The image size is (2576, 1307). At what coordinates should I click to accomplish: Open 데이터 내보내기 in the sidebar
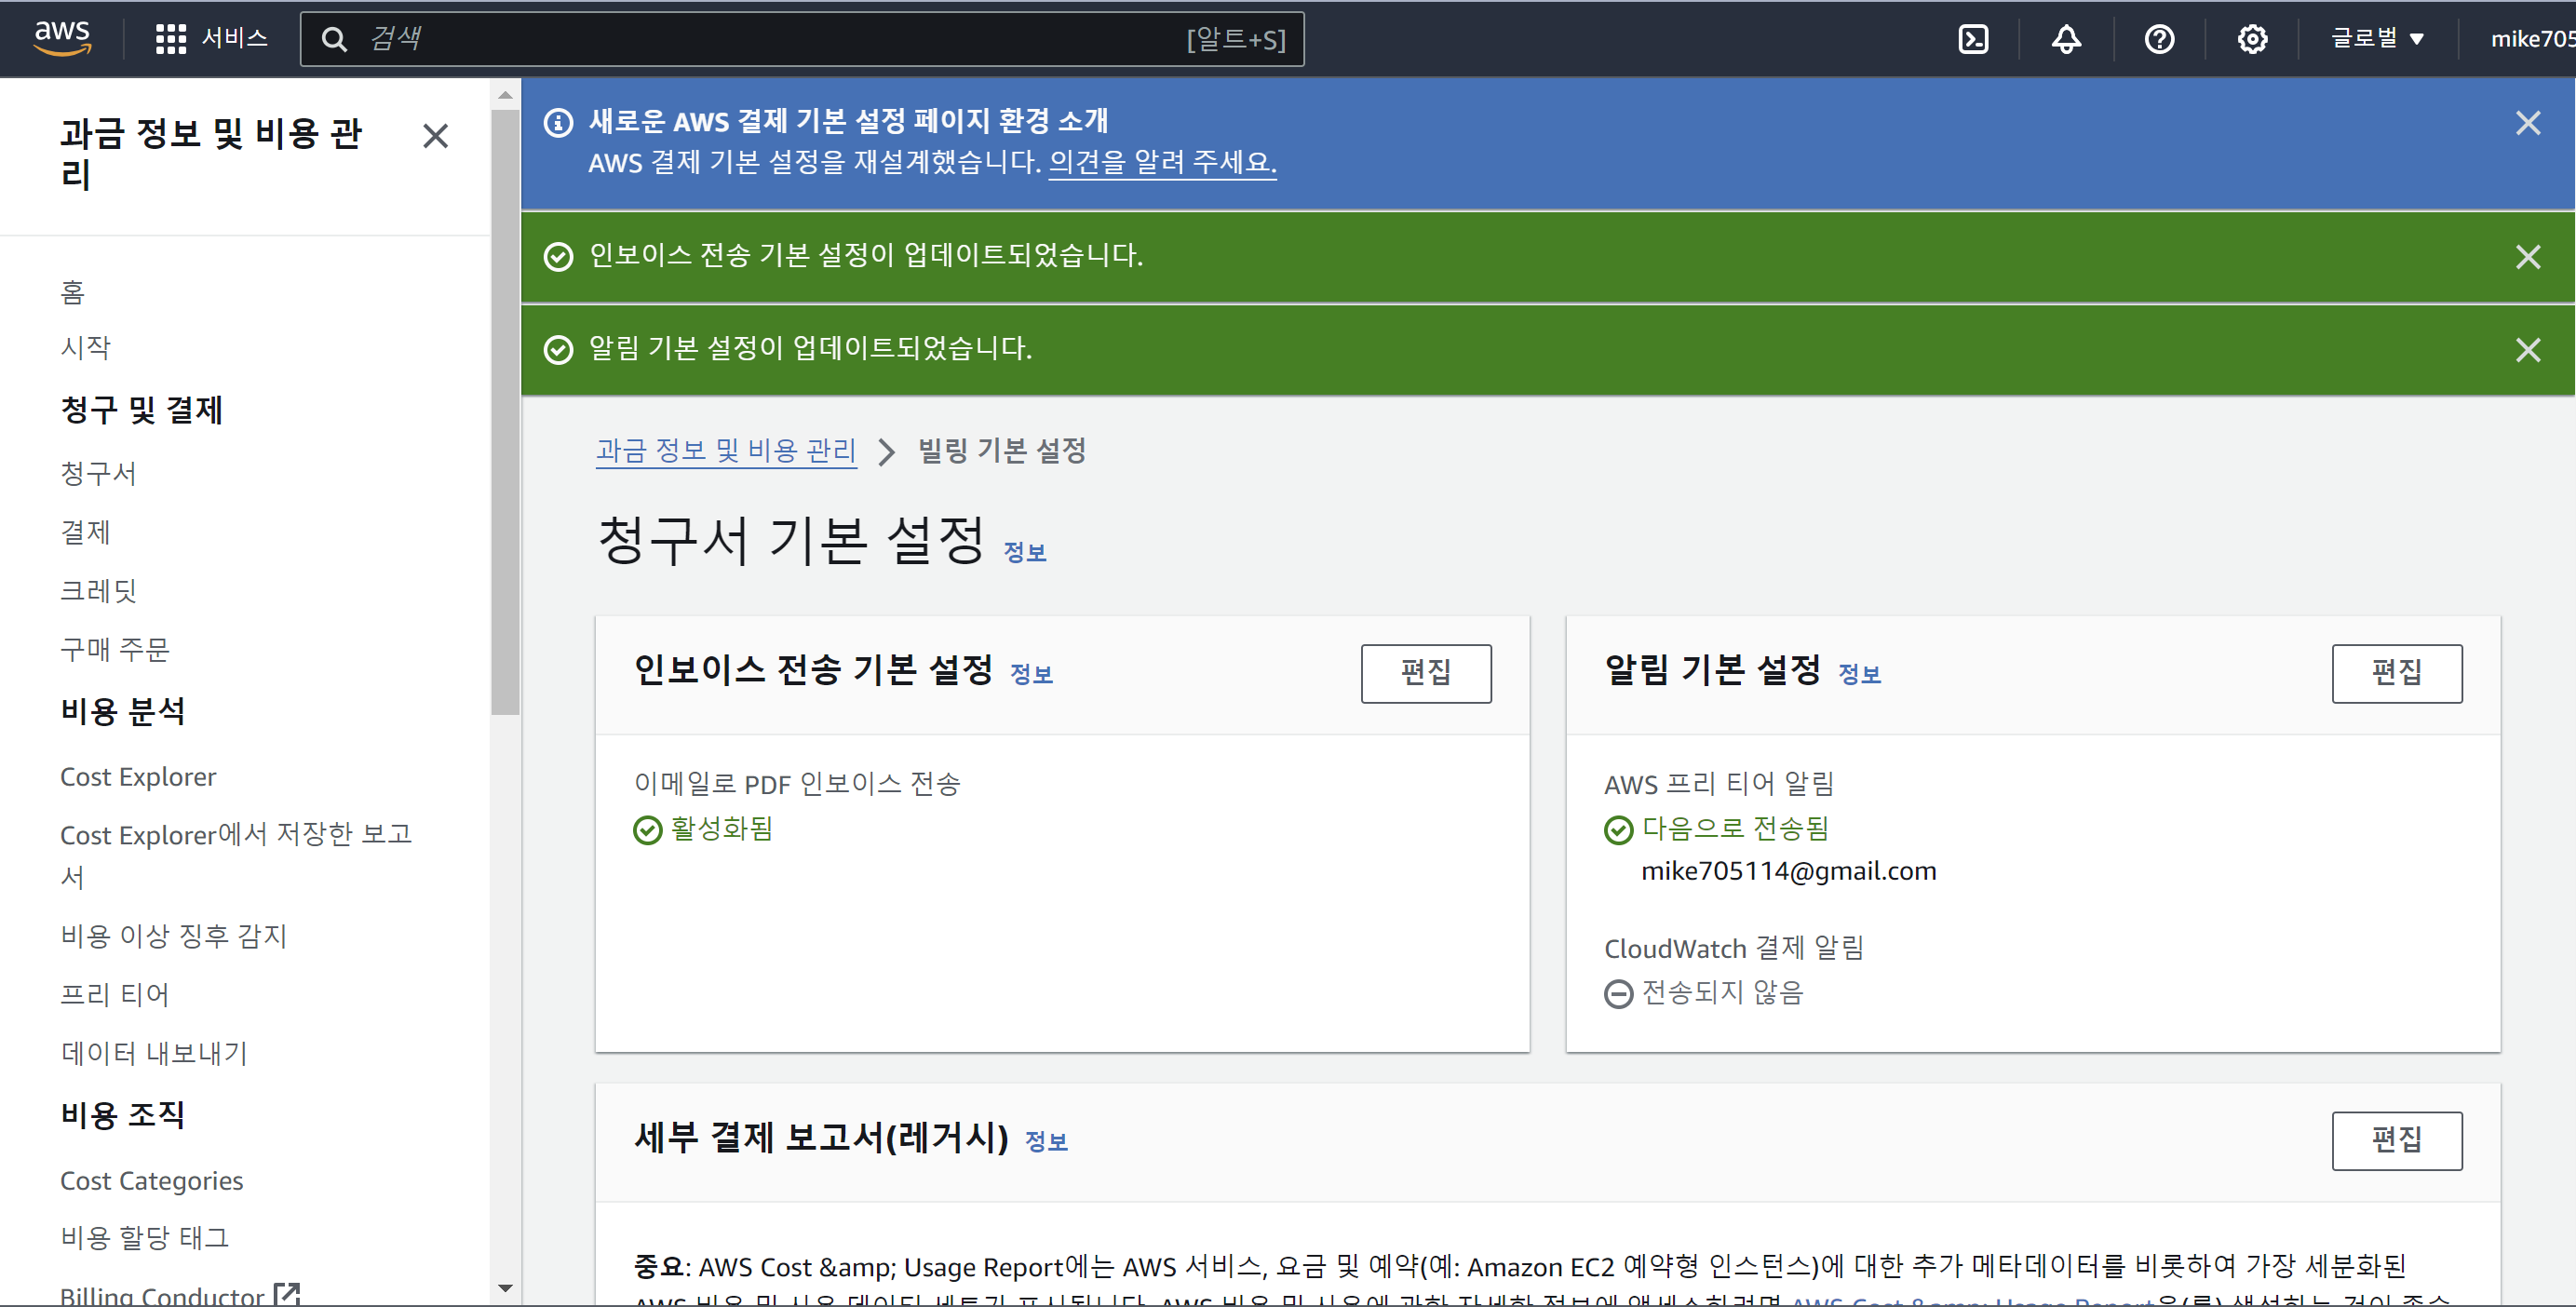[154, 1053]
